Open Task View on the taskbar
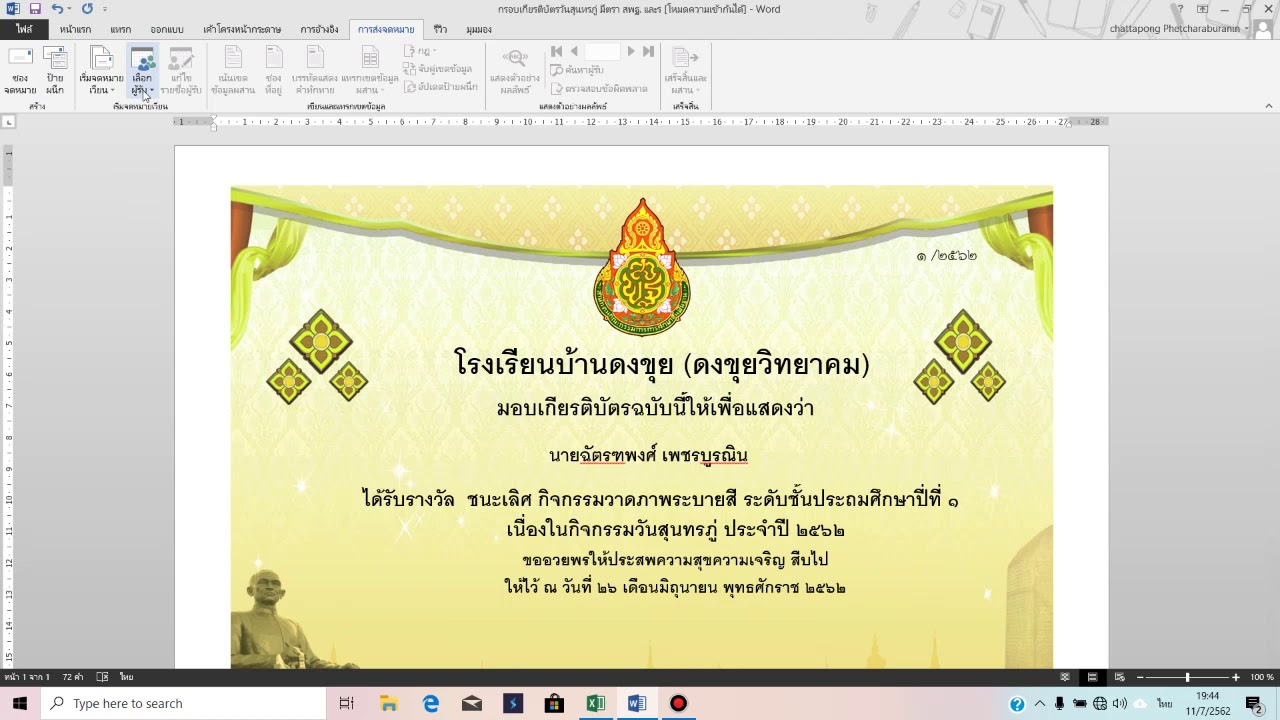The height and width of the screenshot is (720, 1280). pos(346,703)
